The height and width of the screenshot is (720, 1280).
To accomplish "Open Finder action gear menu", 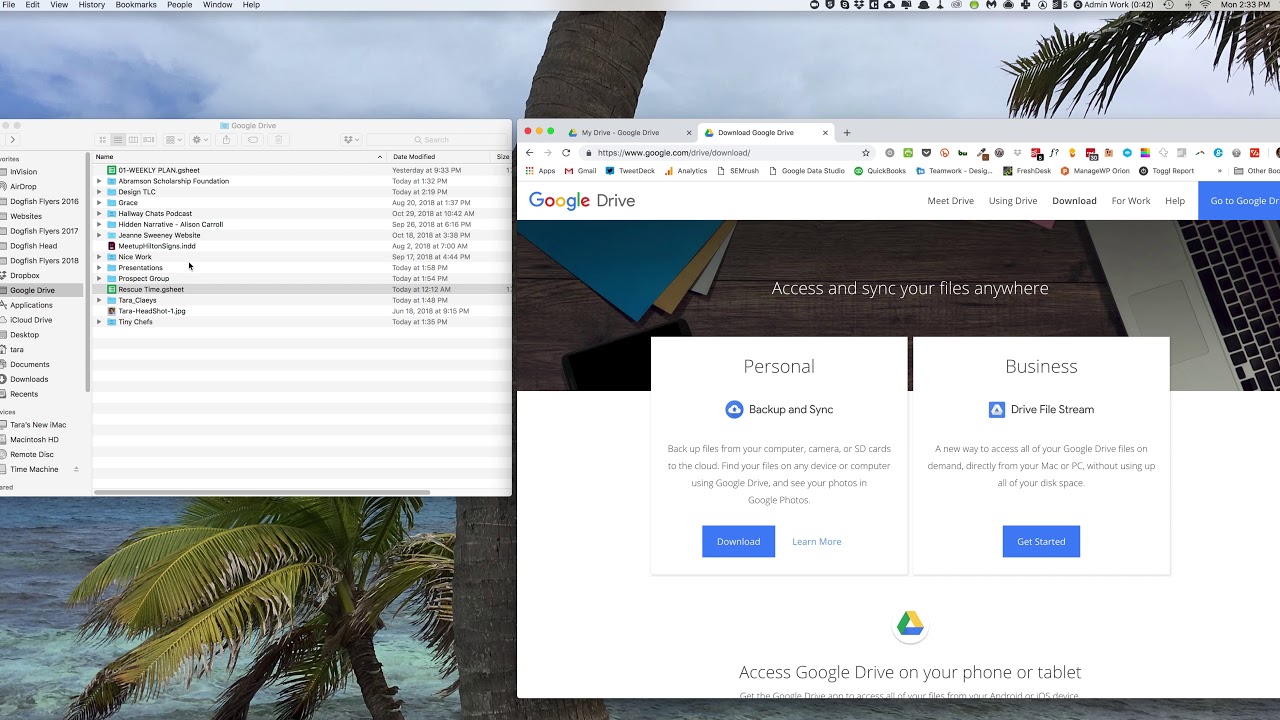I will 199,140.
